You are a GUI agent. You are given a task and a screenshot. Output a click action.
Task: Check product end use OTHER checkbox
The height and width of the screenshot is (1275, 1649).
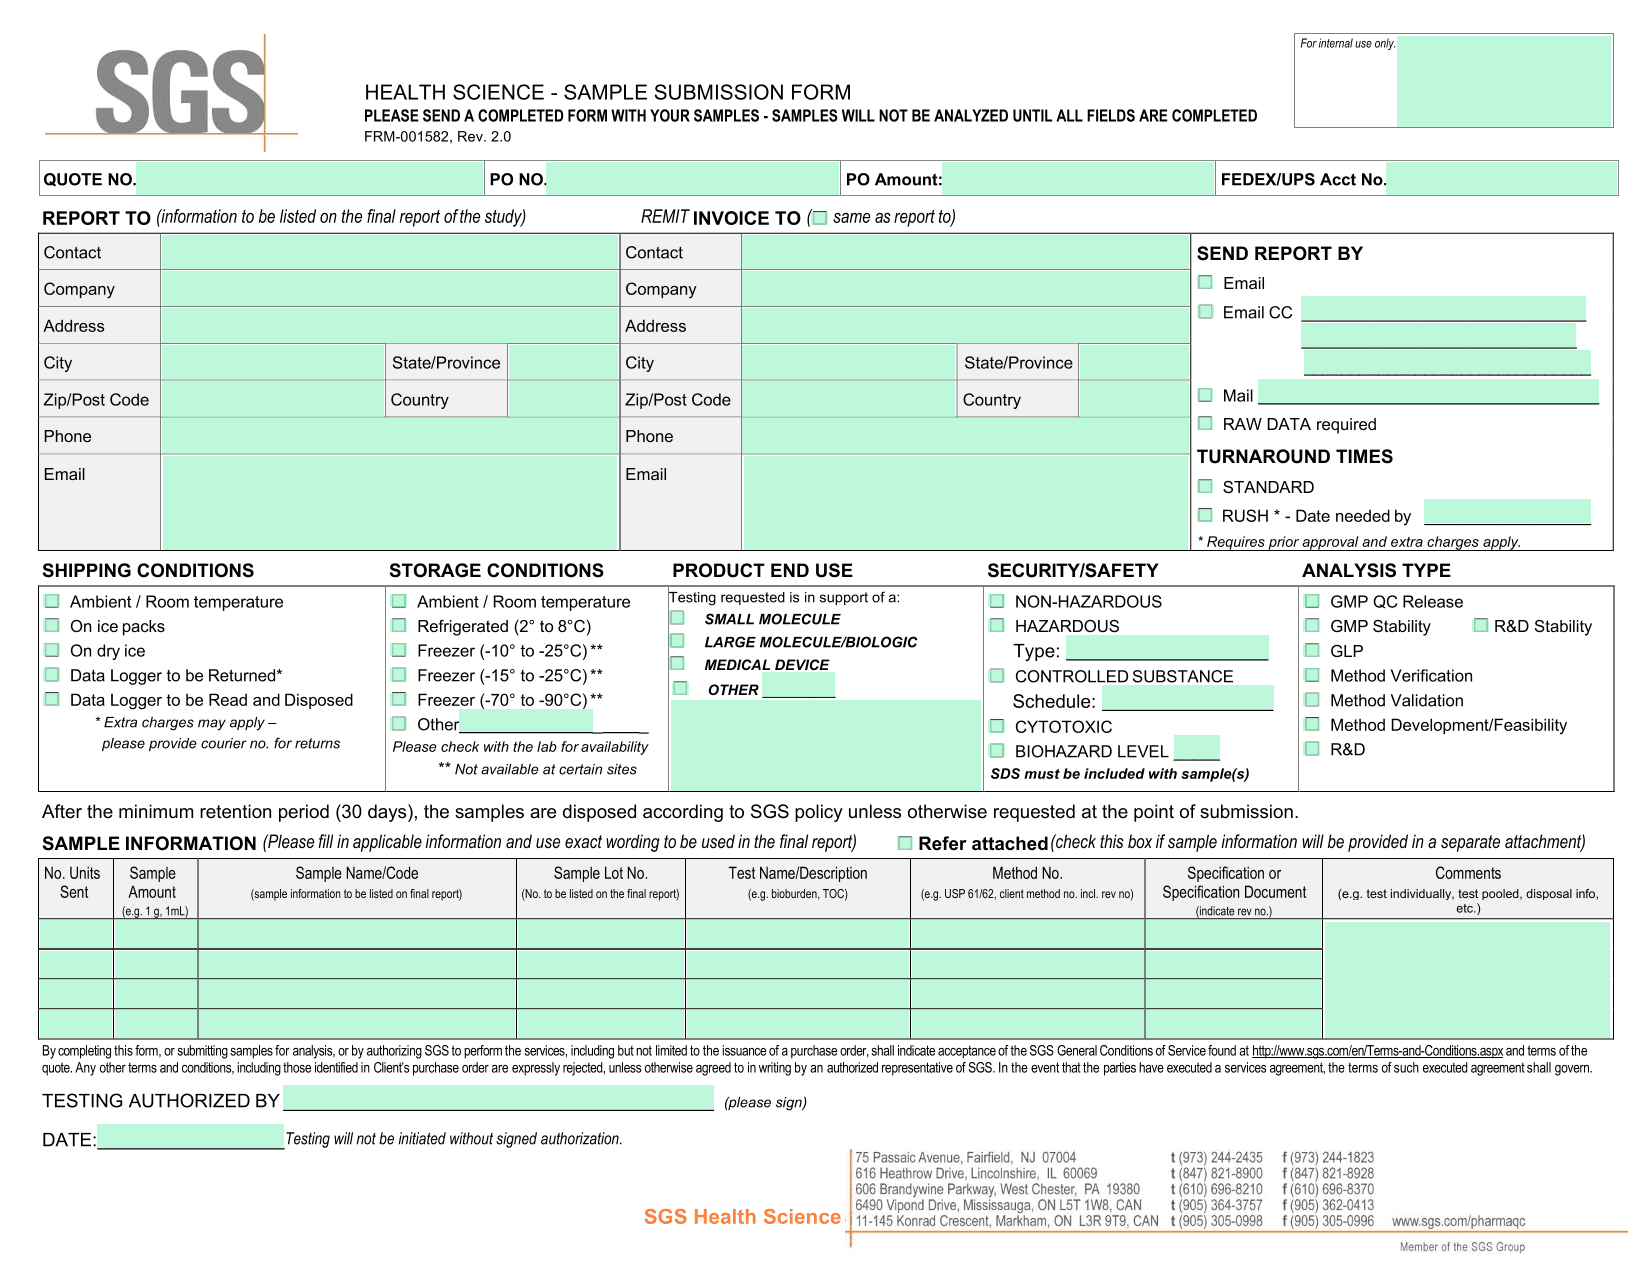(x=681, y=689)
